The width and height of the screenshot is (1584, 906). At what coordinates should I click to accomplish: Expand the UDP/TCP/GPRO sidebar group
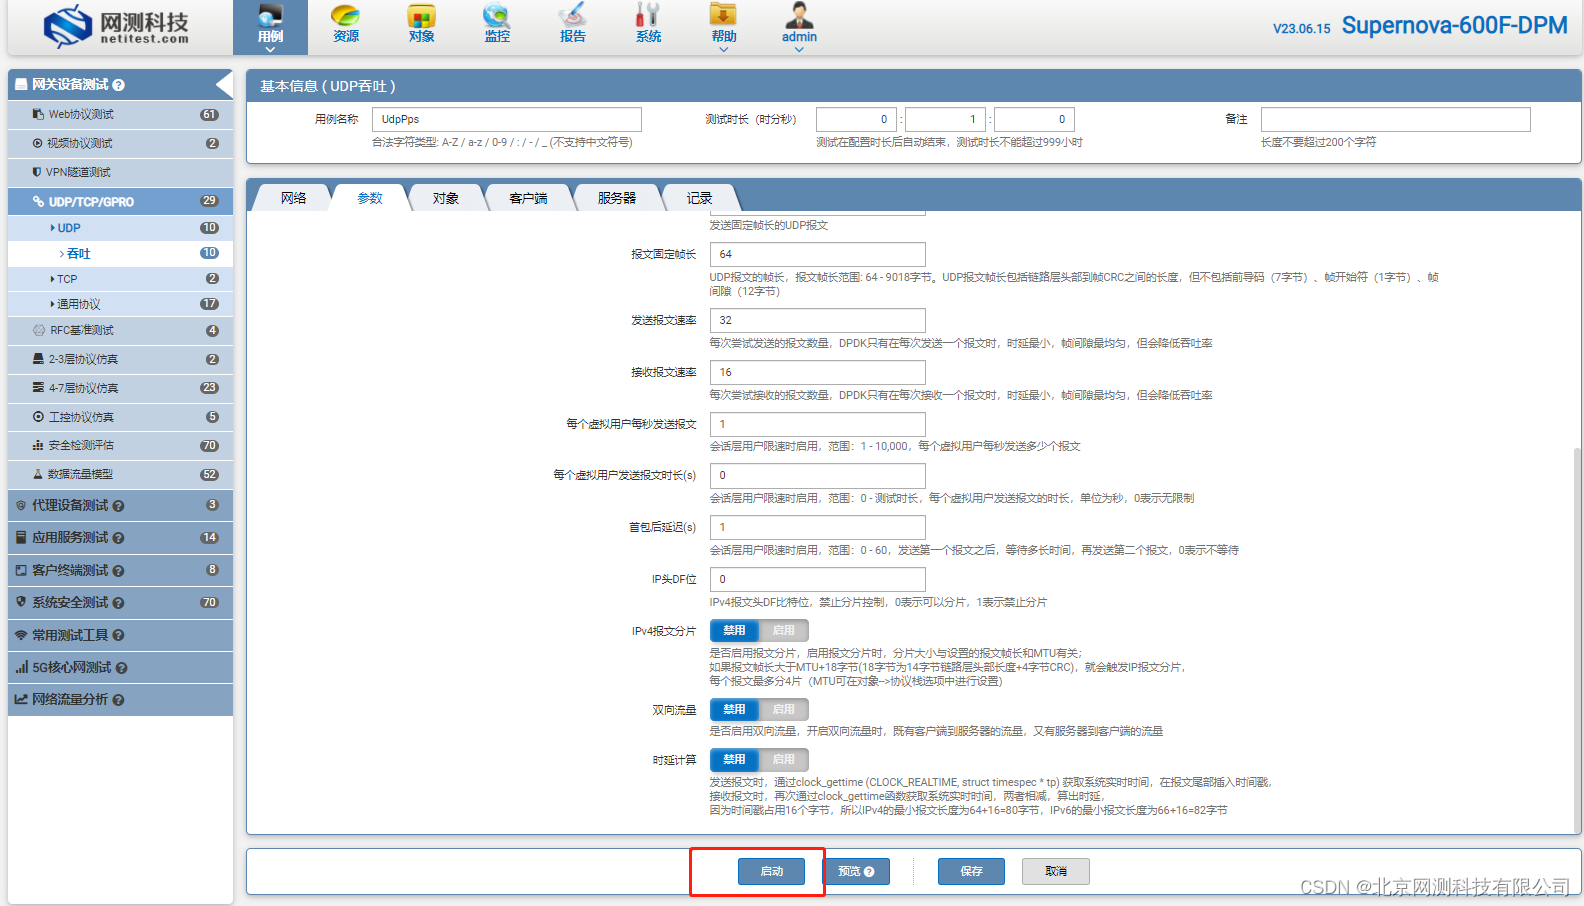pyautogui.click(x=120, y=202)
